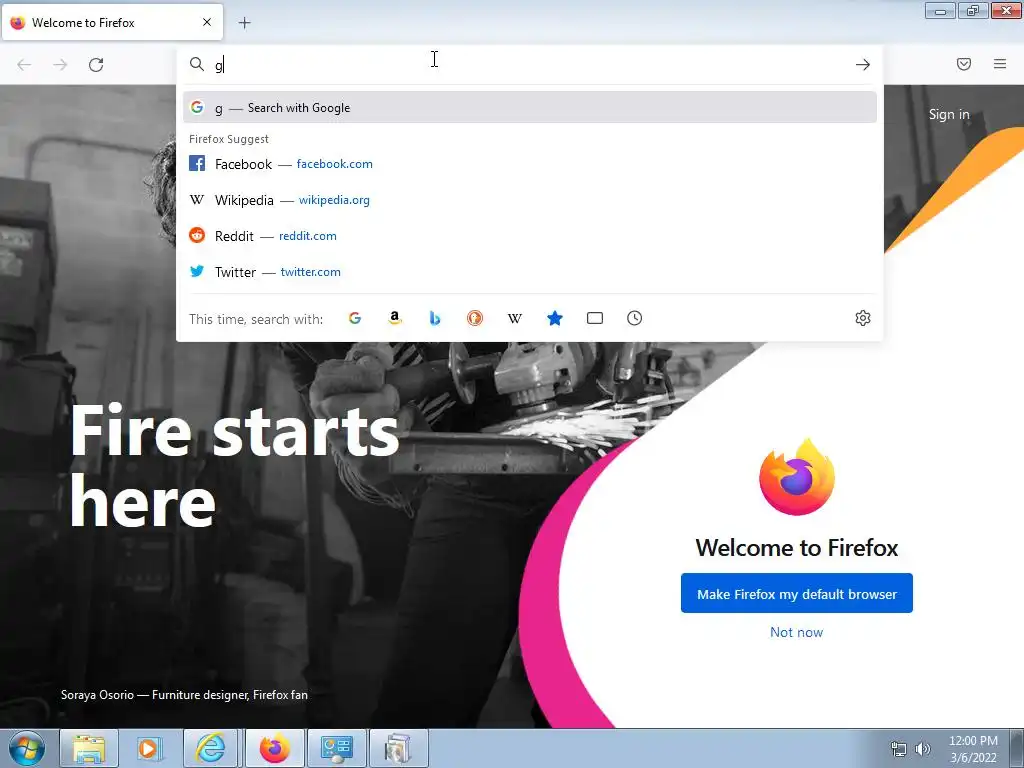Search bookmarks with the star icon
This screenshot has width=1024, height=768.
click(554, 318)
